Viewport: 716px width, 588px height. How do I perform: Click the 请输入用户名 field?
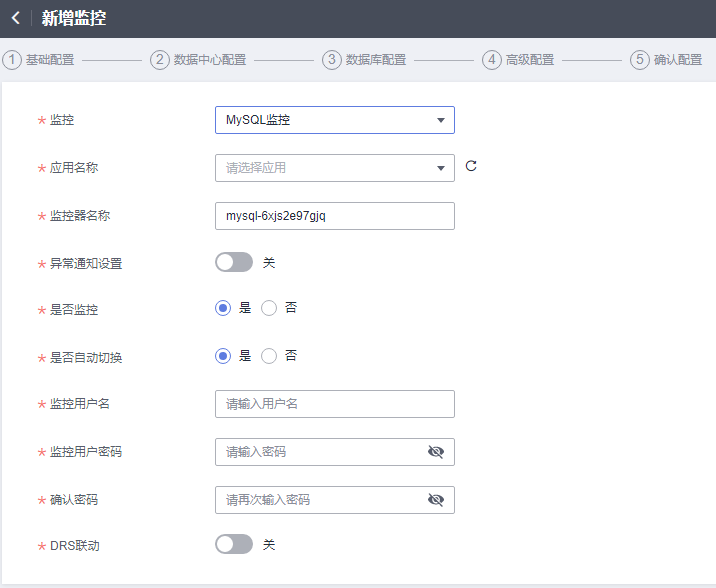pyautogui.click(x=335, y=404)
